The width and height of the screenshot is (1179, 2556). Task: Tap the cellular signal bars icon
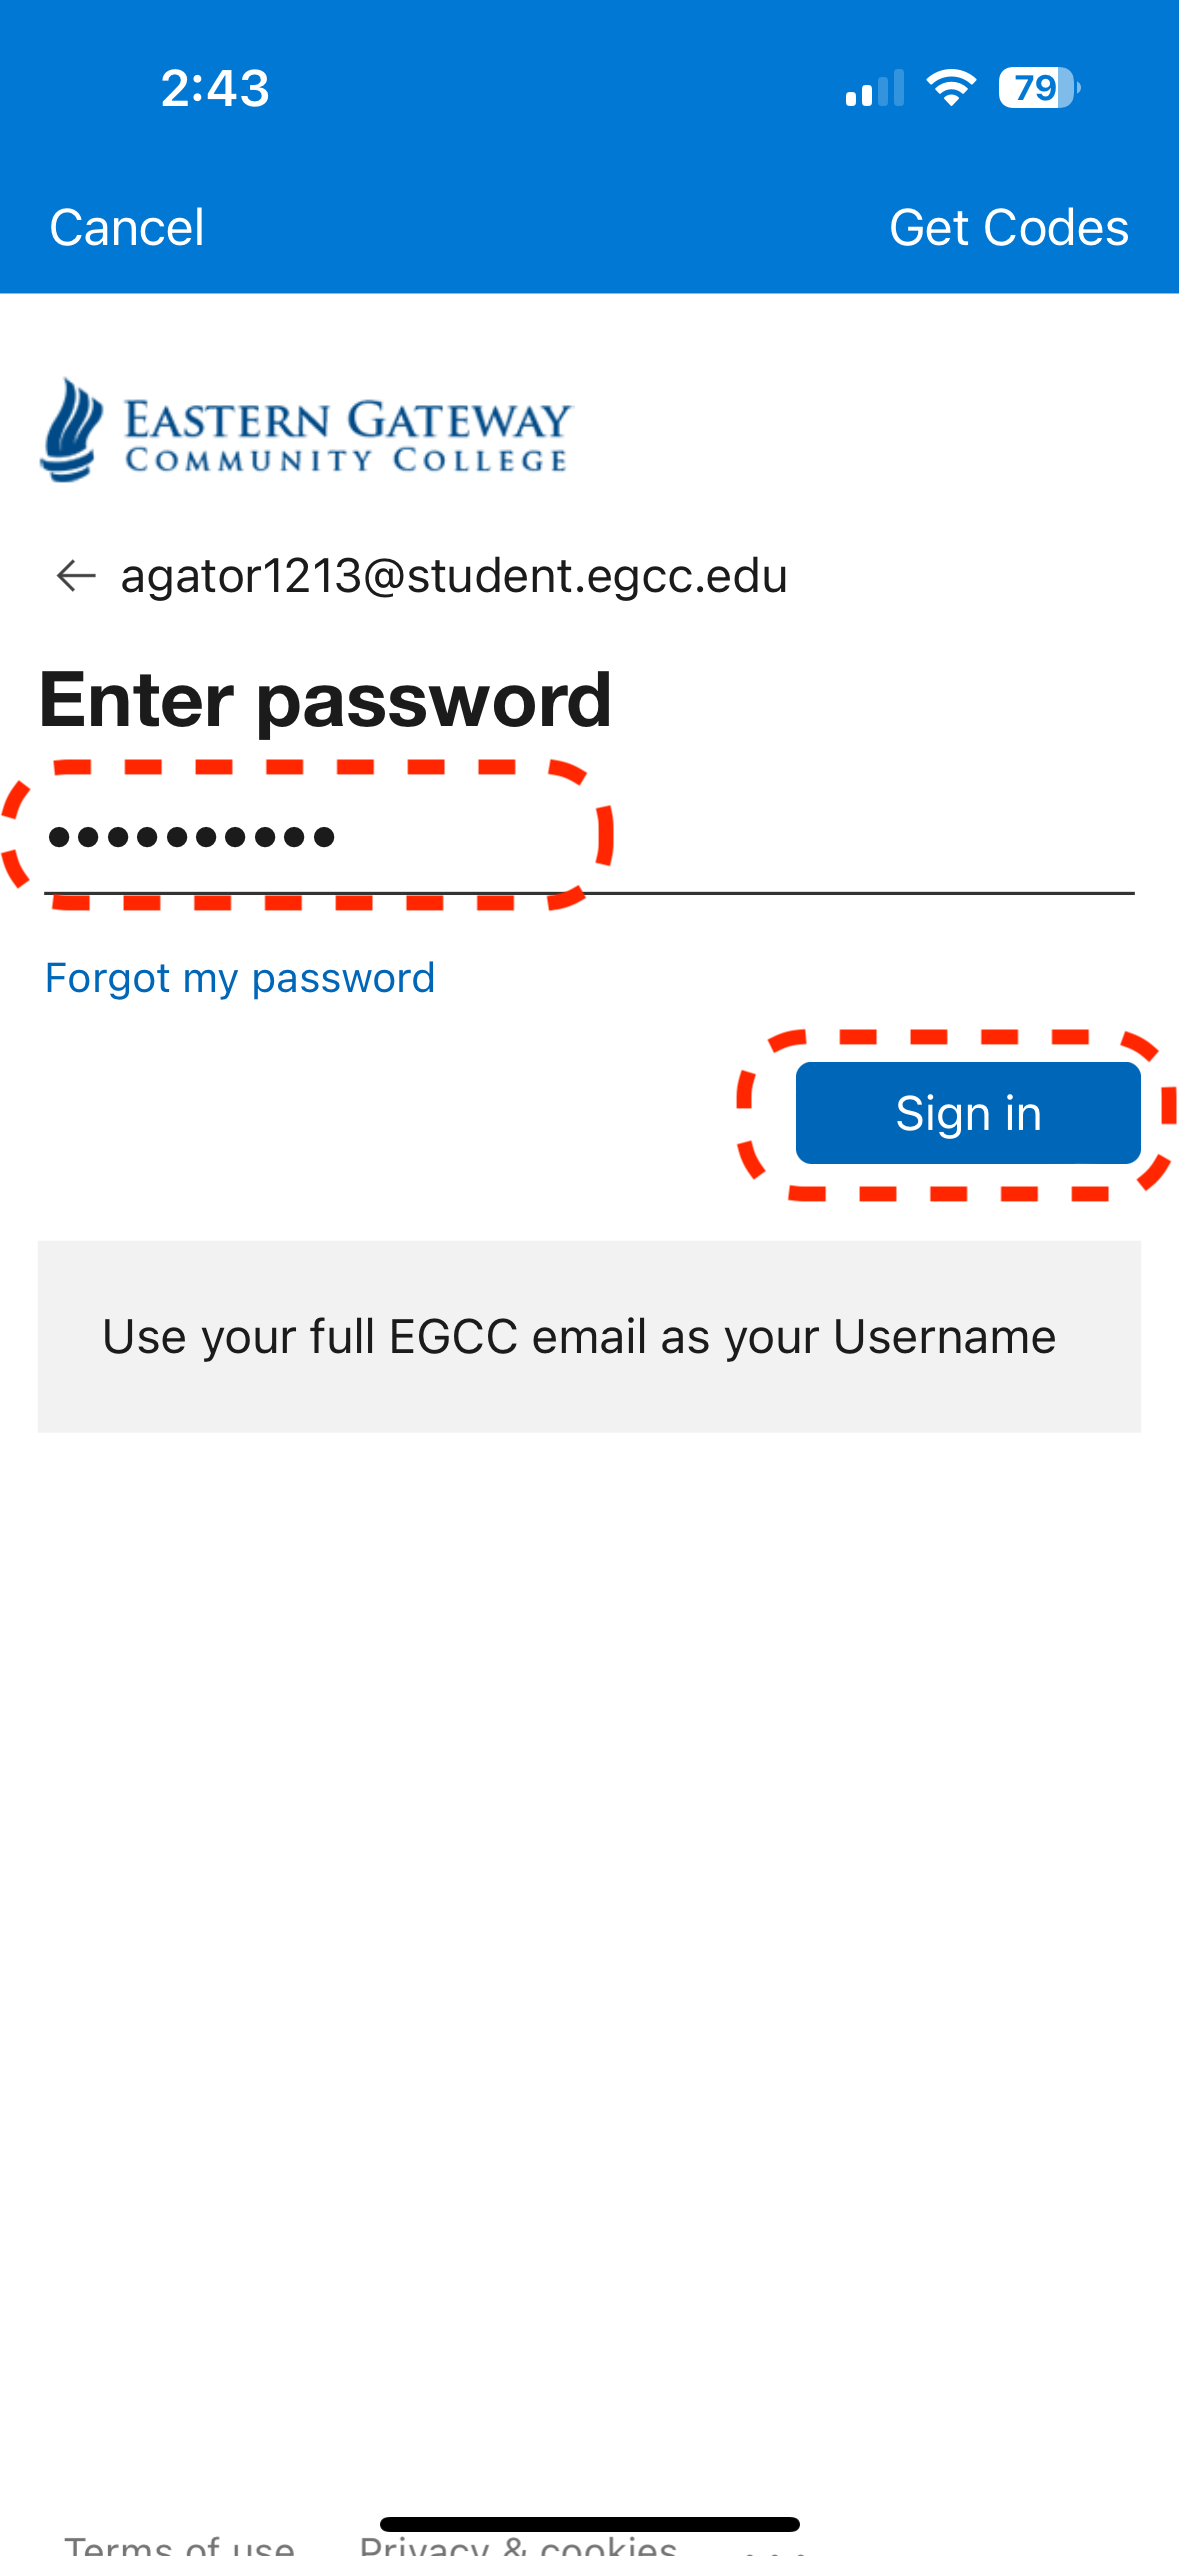(874, 88)
